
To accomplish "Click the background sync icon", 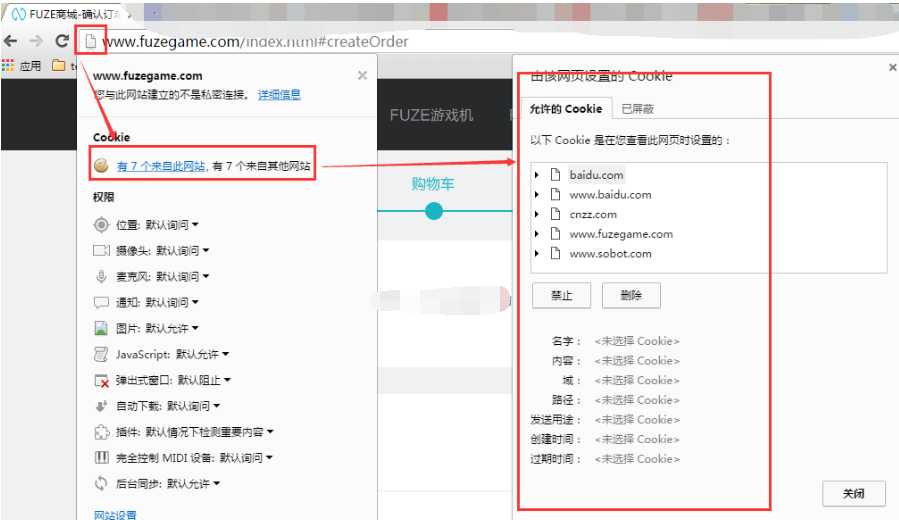I will click(101, 483).
